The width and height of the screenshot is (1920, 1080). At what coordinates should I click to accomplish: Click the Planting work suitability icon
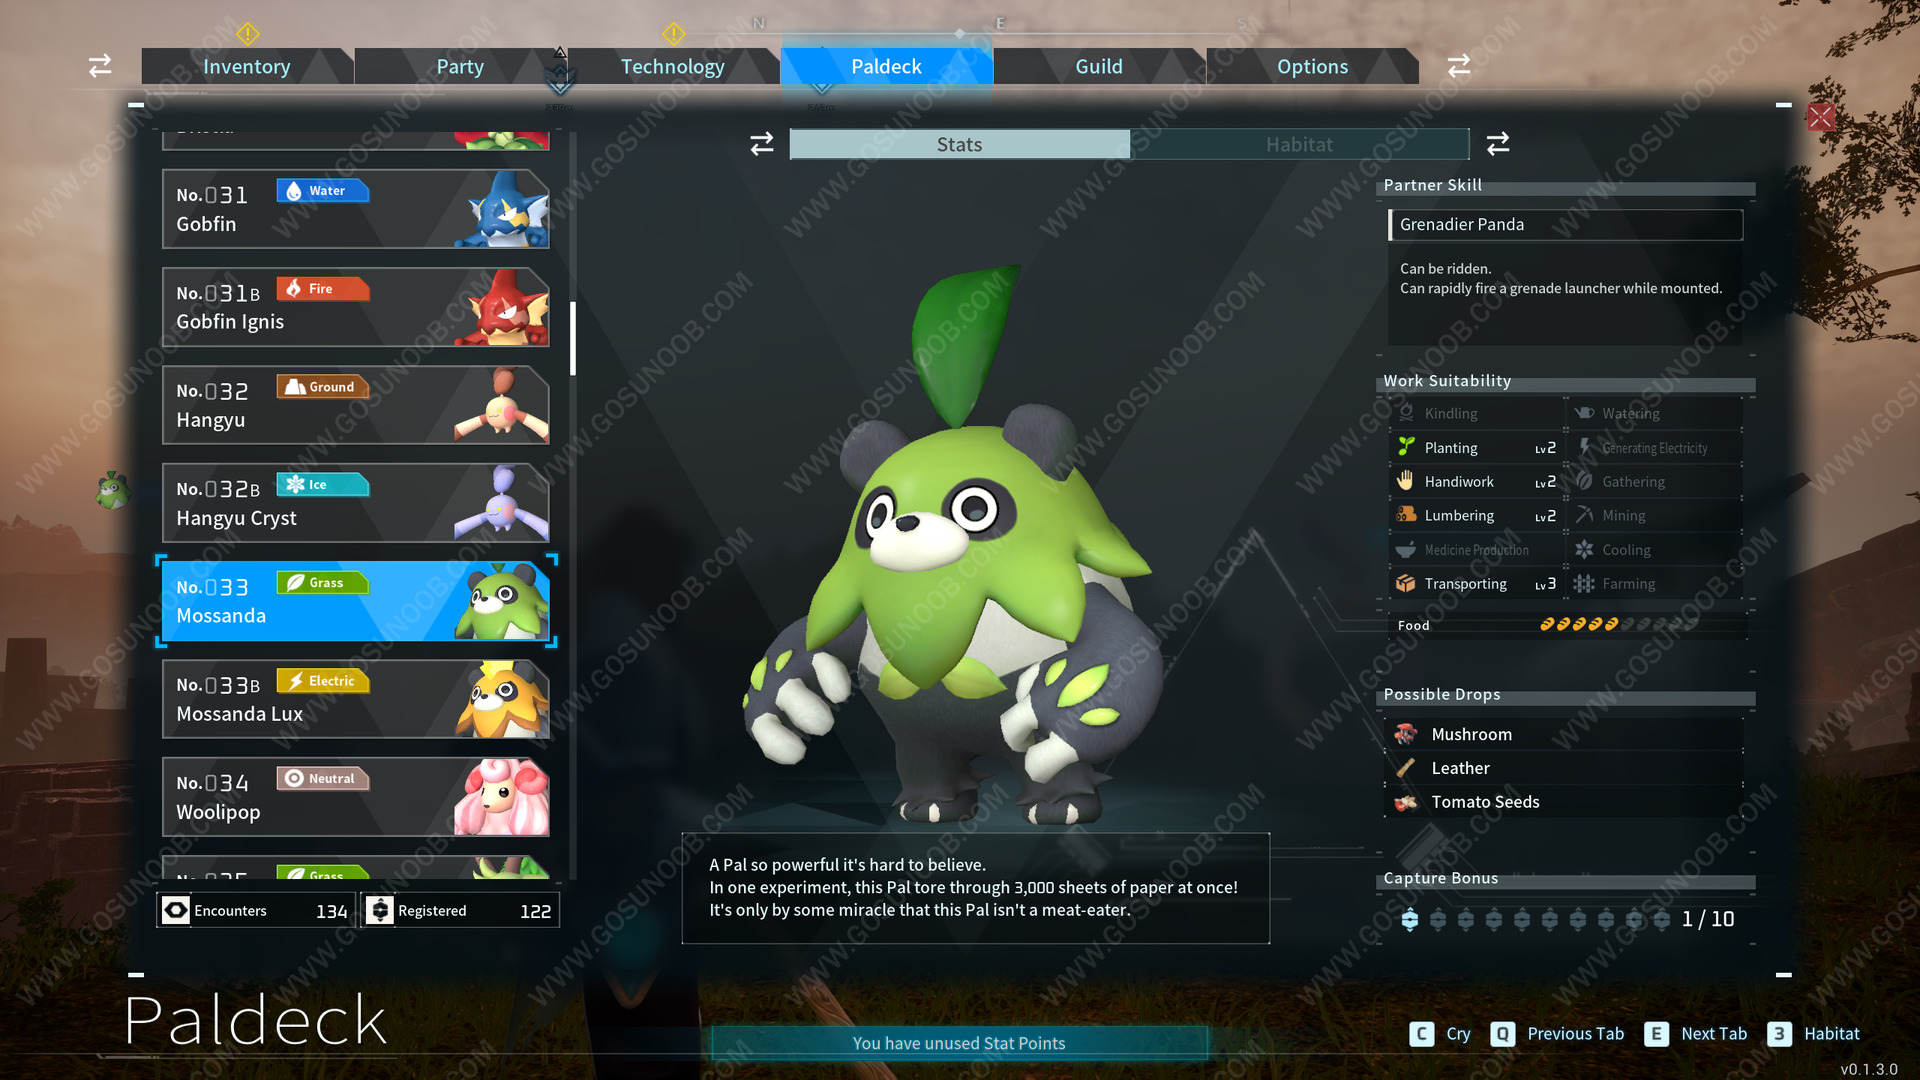(x=1407, y=447)
